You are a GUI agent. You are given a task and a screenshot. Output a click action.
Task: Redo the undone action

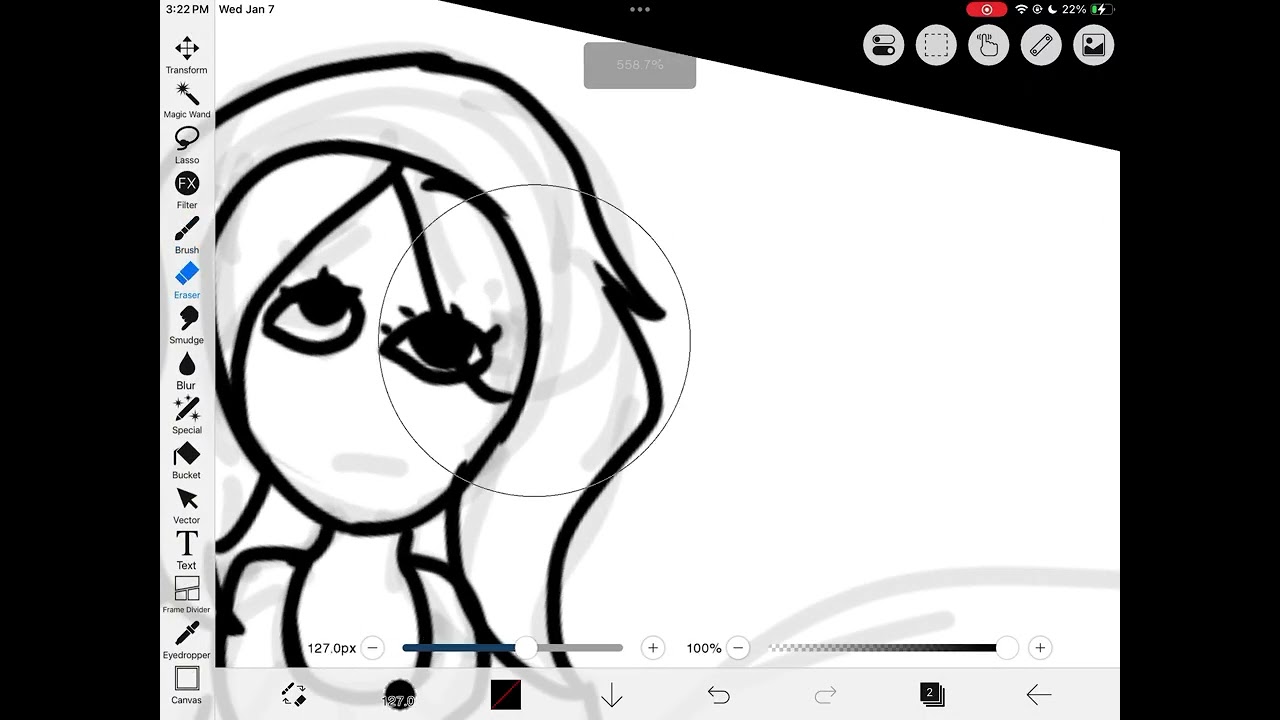coord(826,694)
